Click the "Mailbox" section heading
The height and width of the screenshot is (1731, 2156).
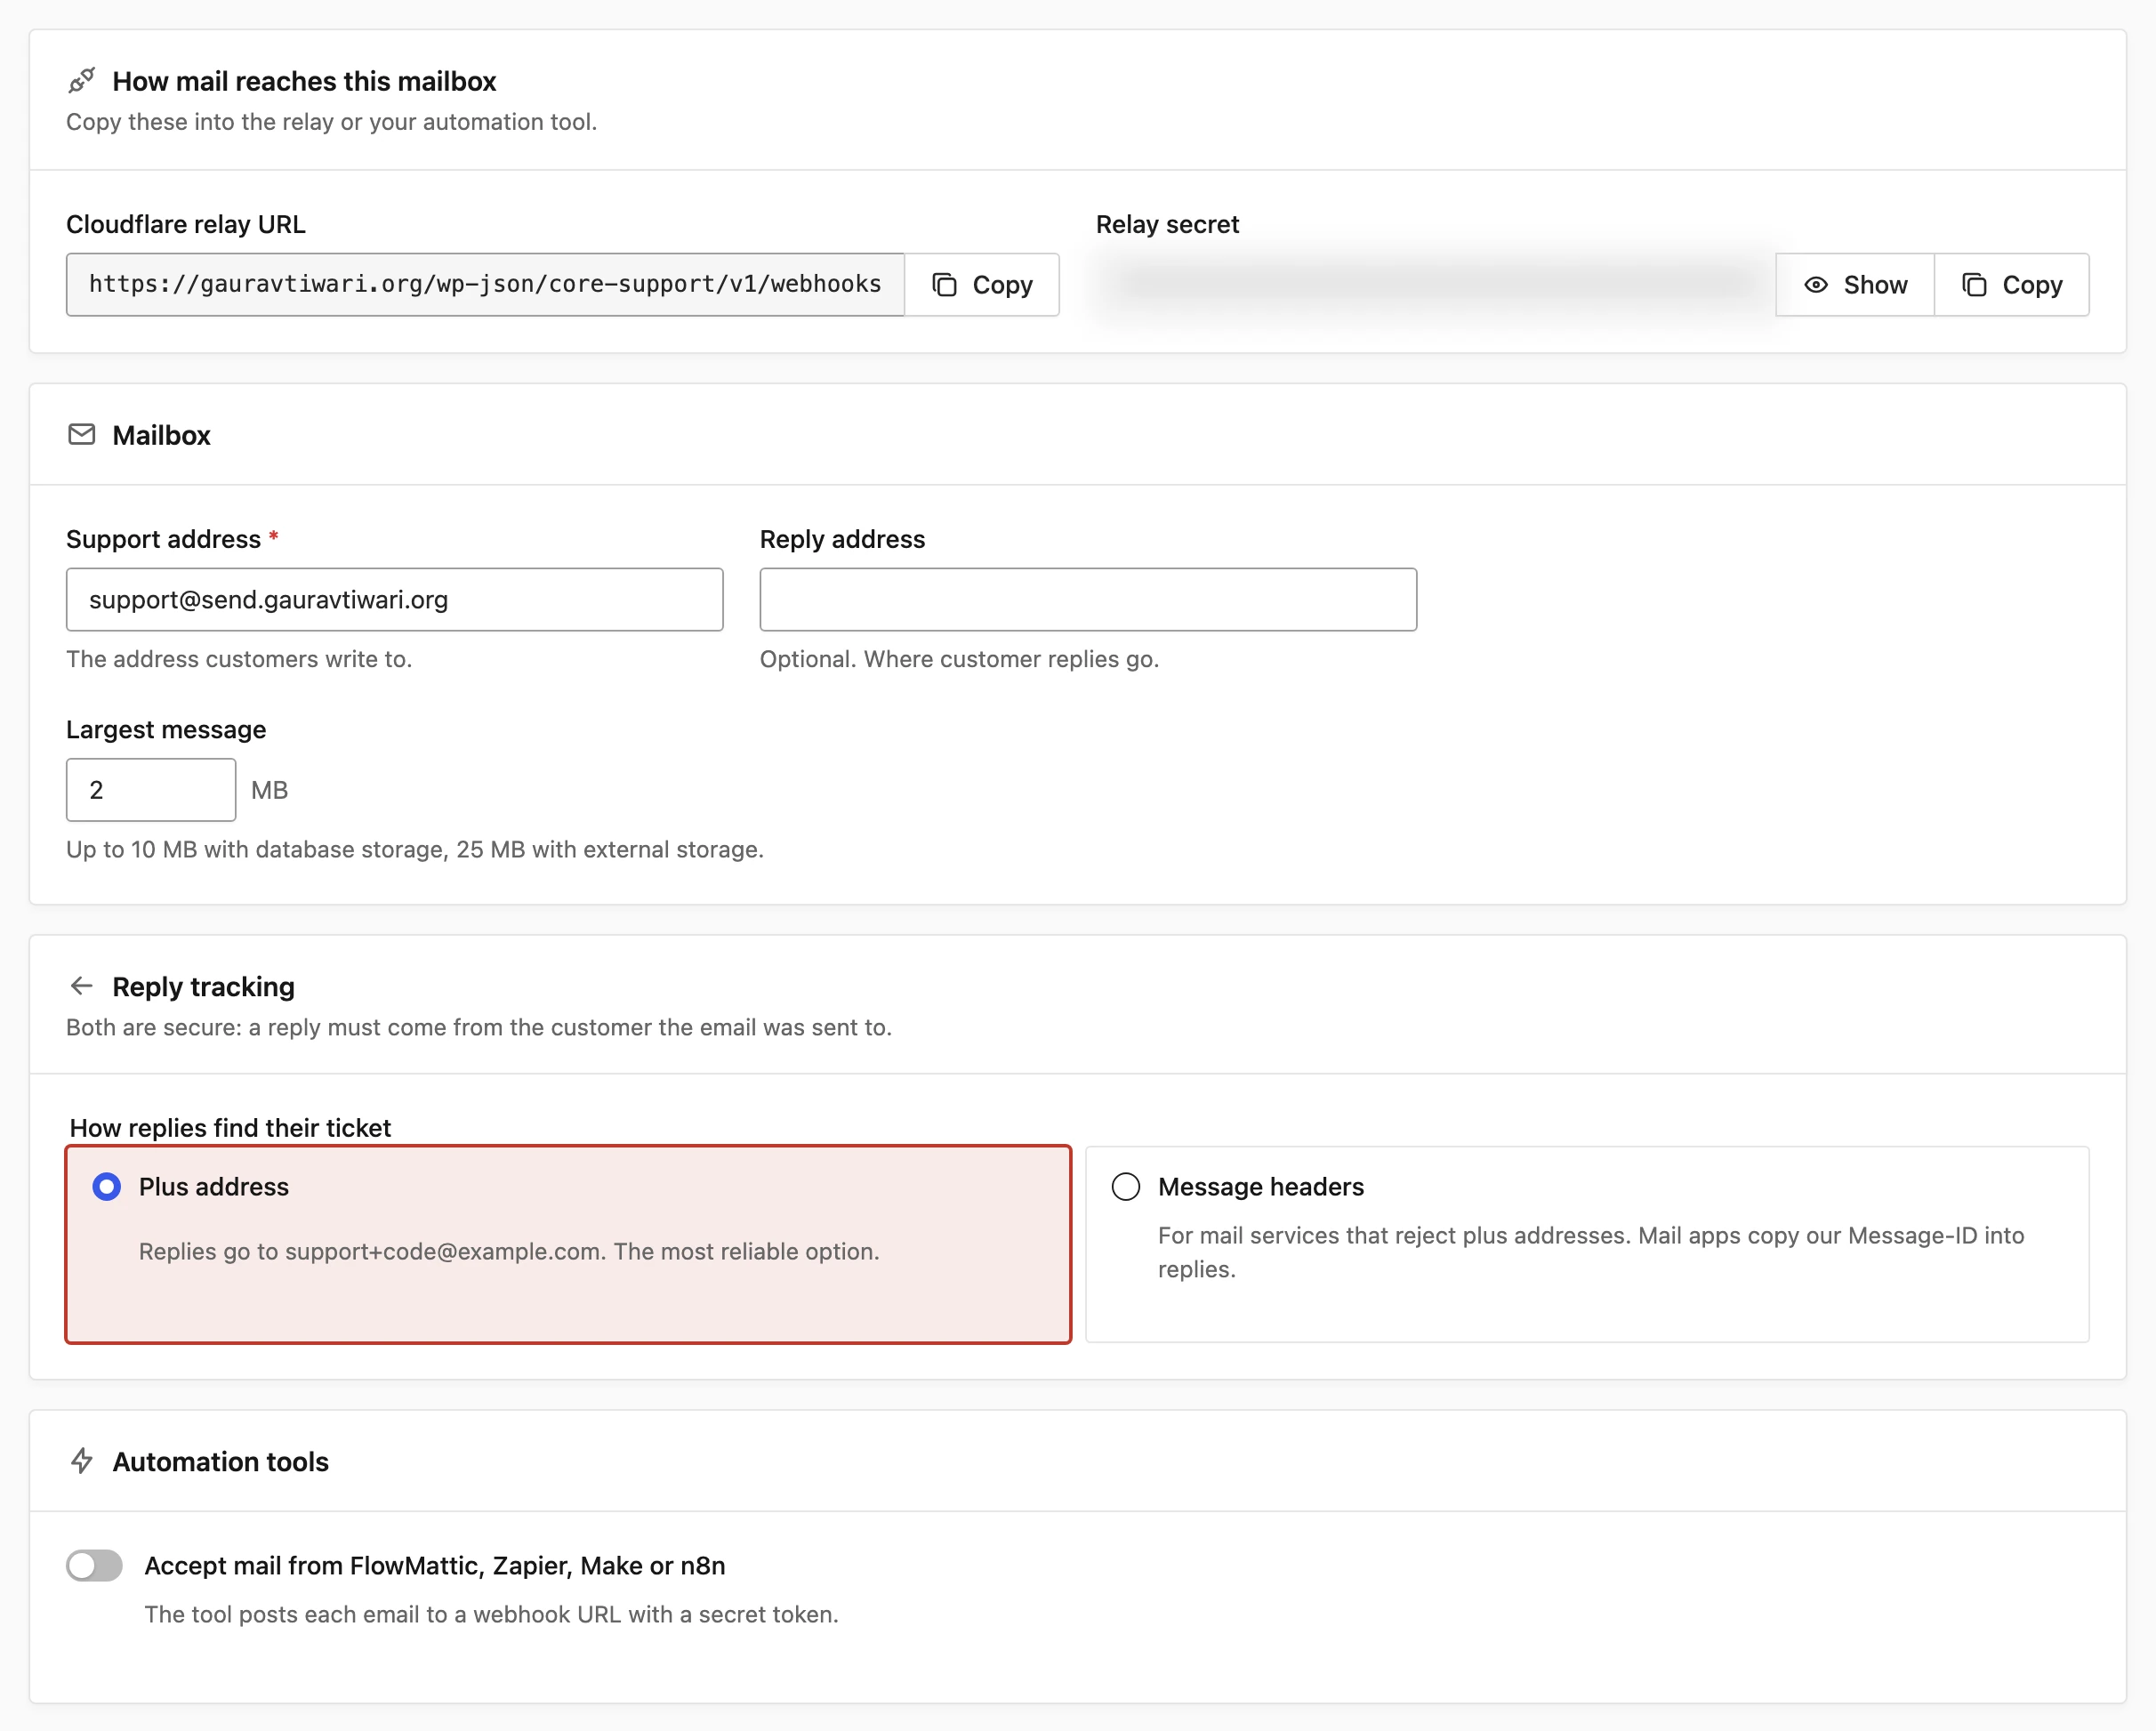click(x=161, y=435)
